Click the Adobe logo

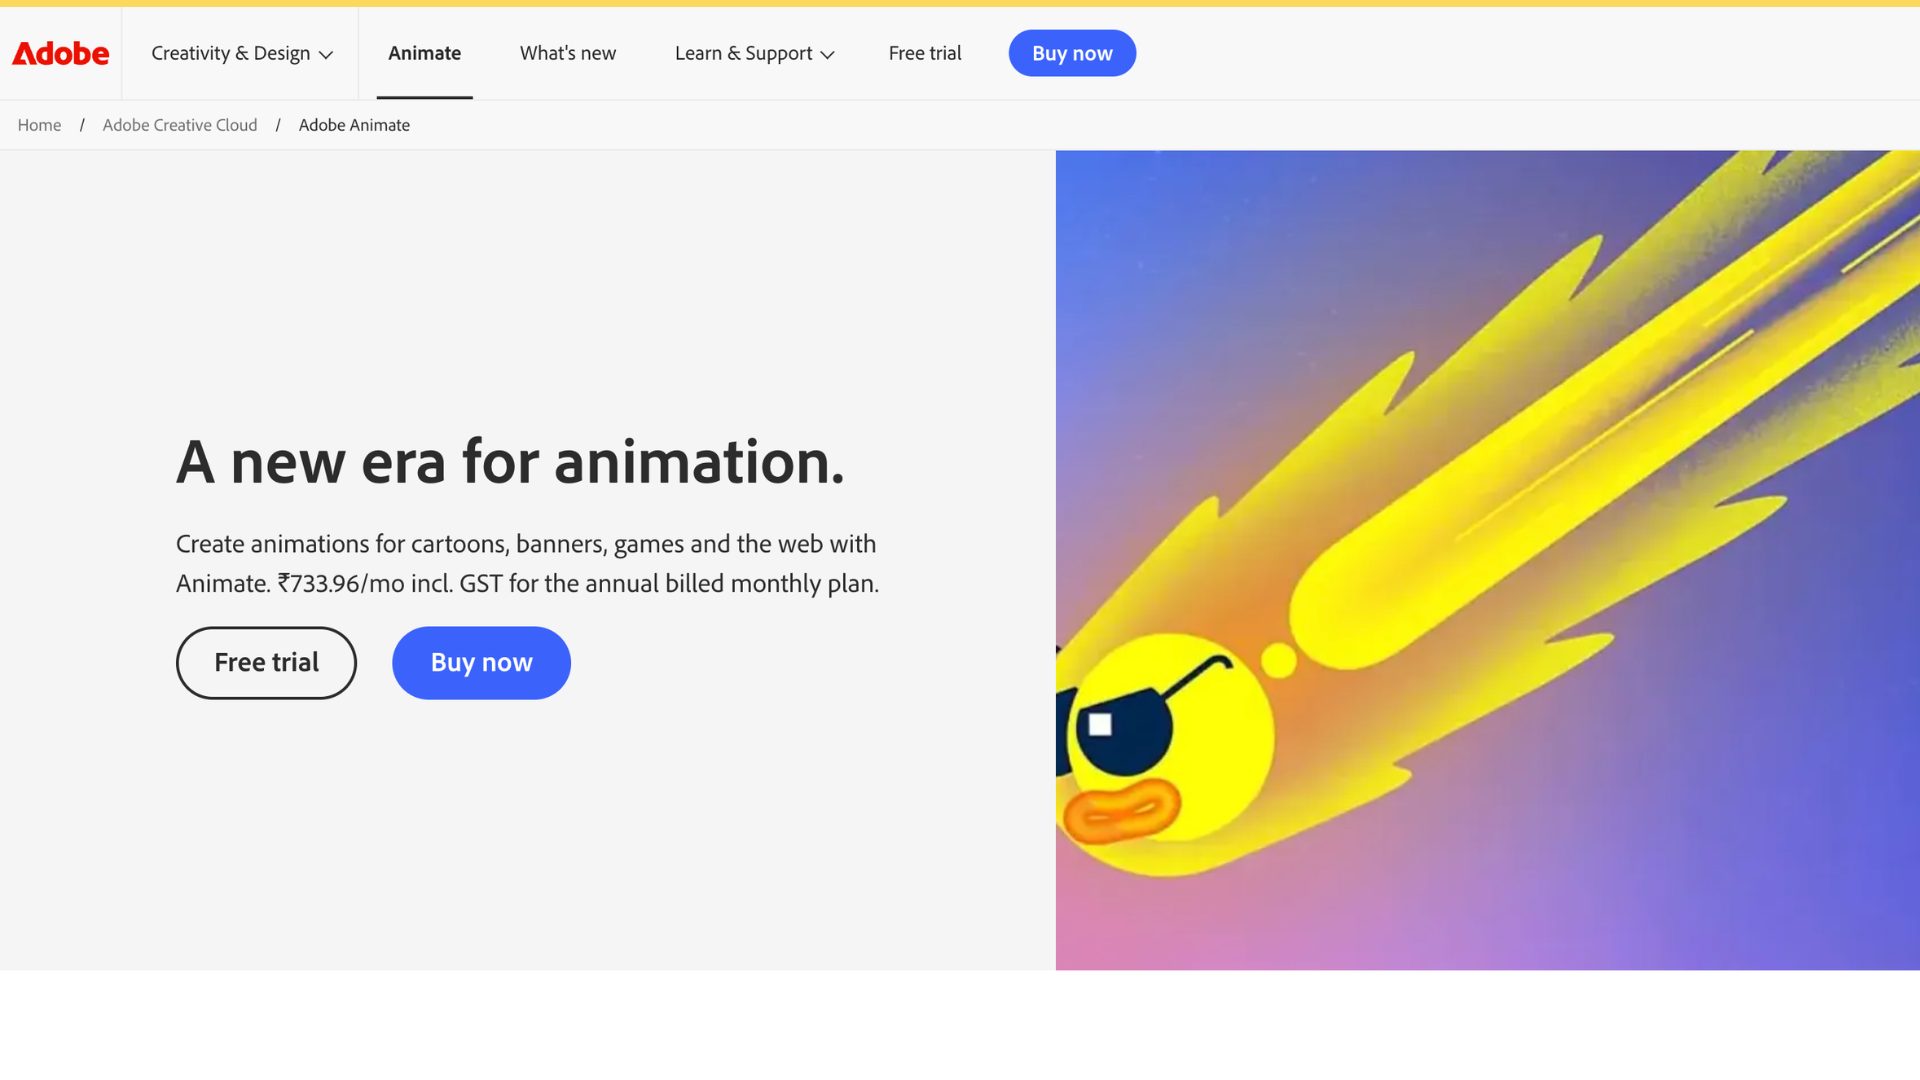(x=60, y=53)
